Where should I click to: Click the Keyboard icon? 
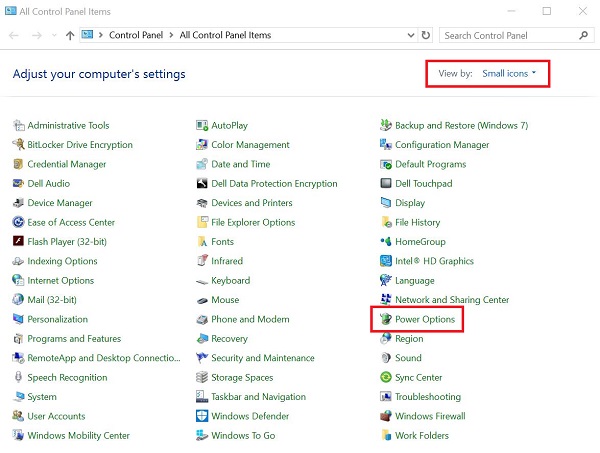[202, 281]
